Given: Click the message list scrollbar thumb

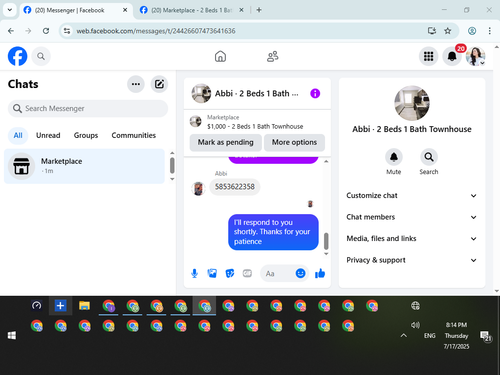Looking at the screenshot, I should click(x=326, y=241).
